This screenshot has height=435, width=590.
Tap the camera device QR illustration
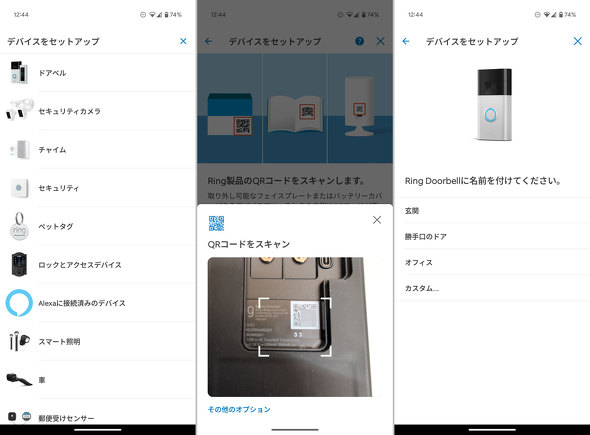coord(360,106)
